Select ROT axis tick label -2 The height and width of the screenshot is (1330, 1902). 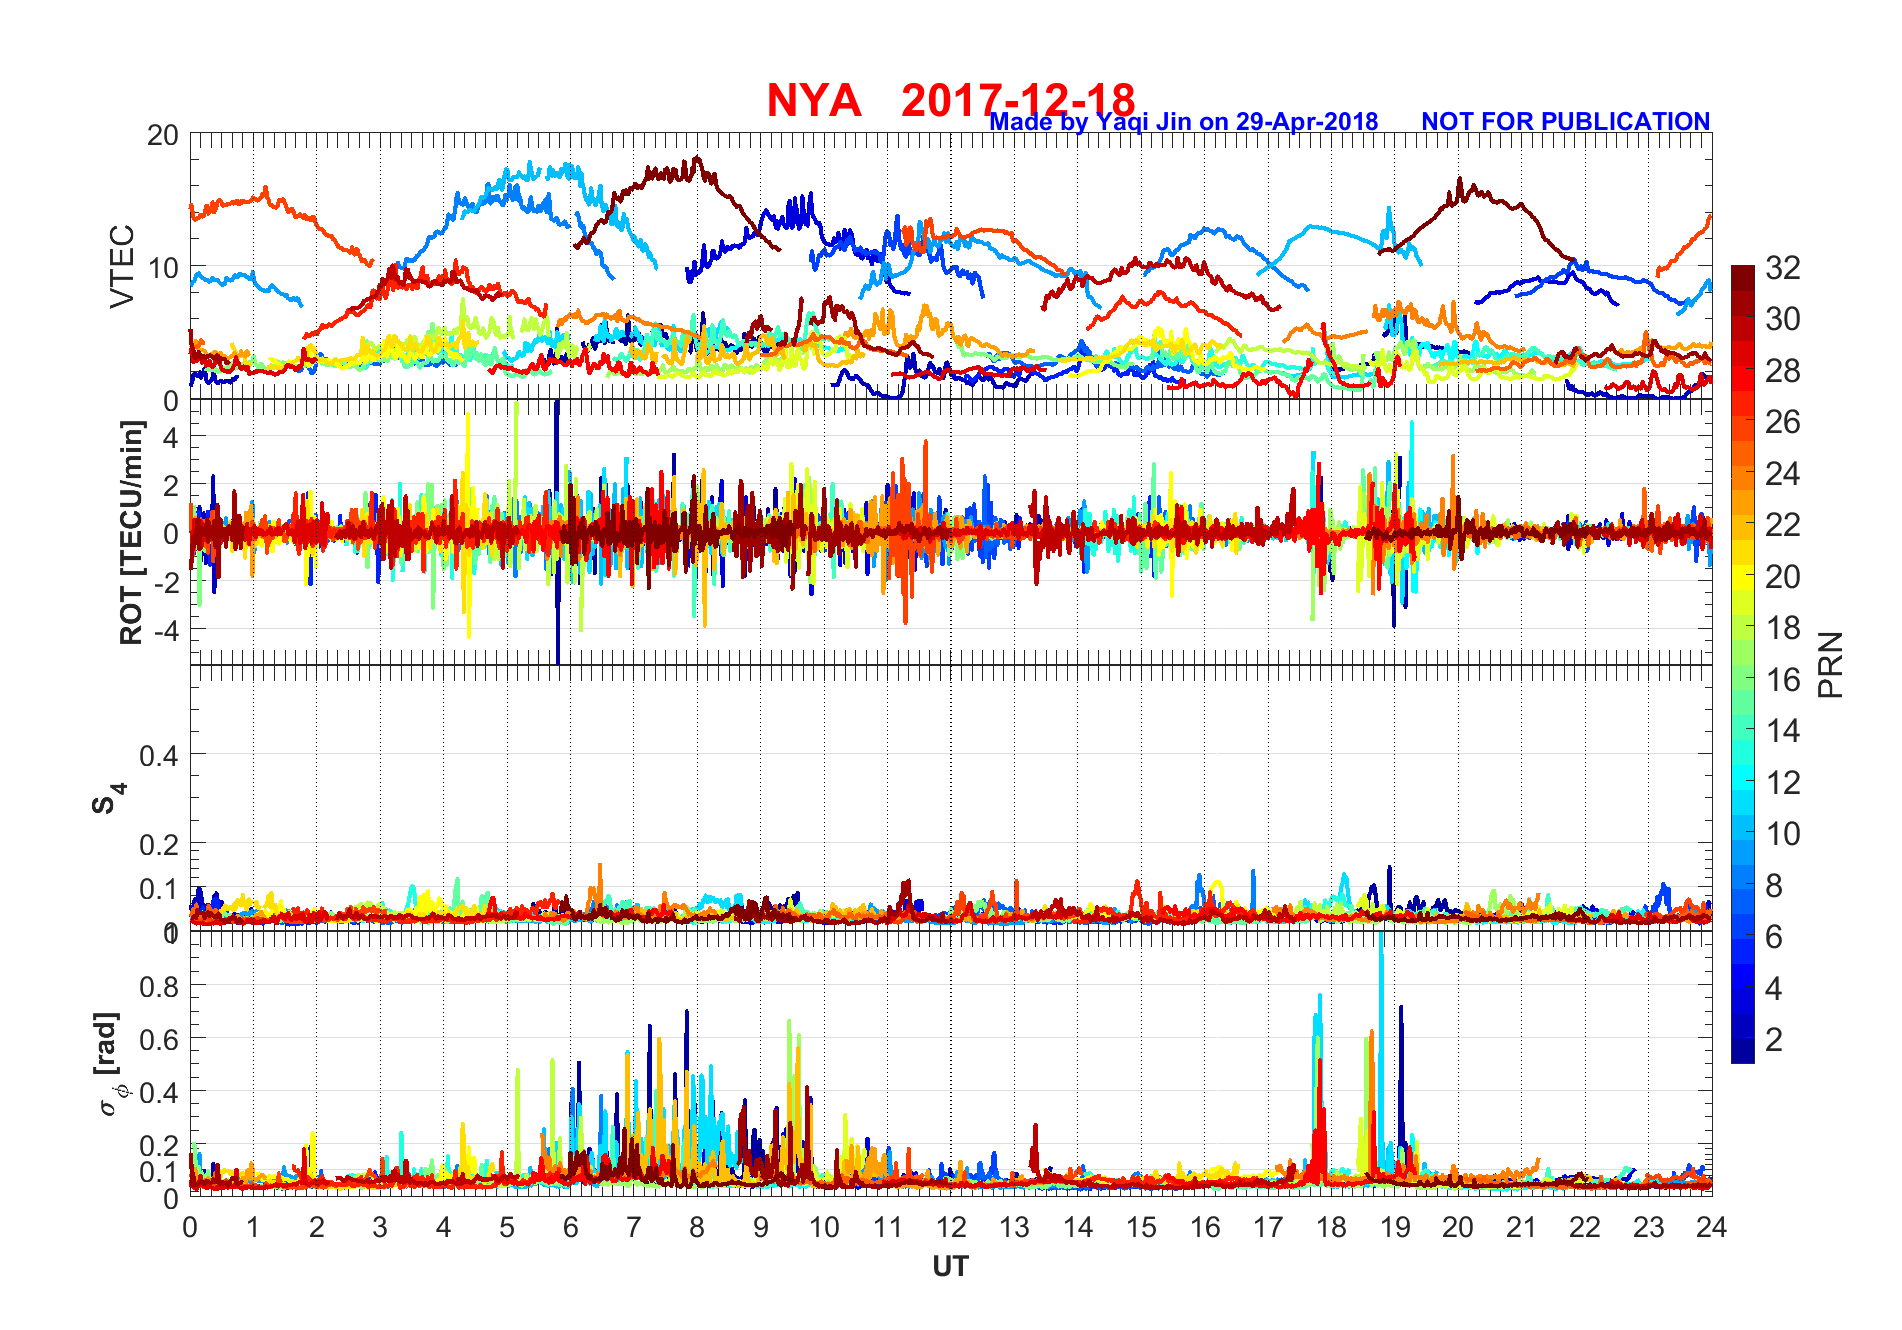[166, 582]
